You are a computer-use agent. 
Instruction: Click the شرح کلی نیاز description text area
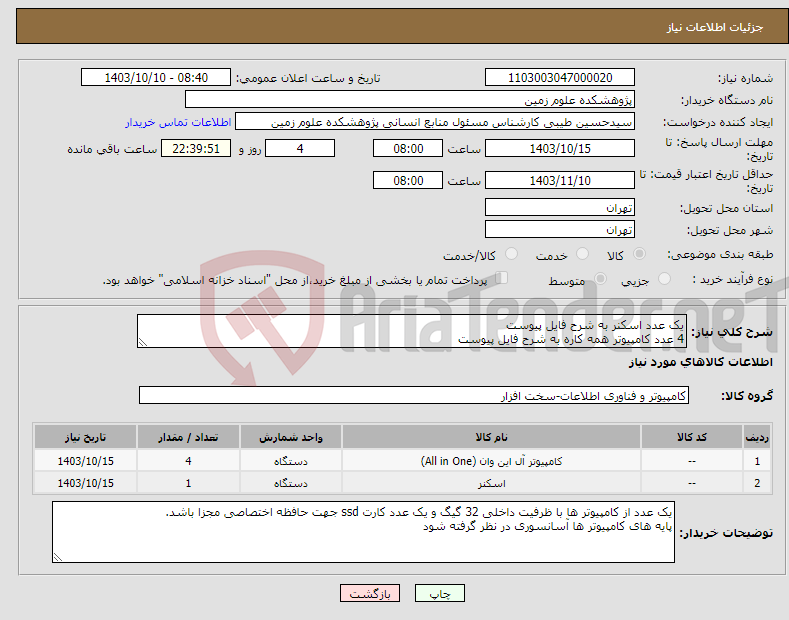click(x=412, y=331)
